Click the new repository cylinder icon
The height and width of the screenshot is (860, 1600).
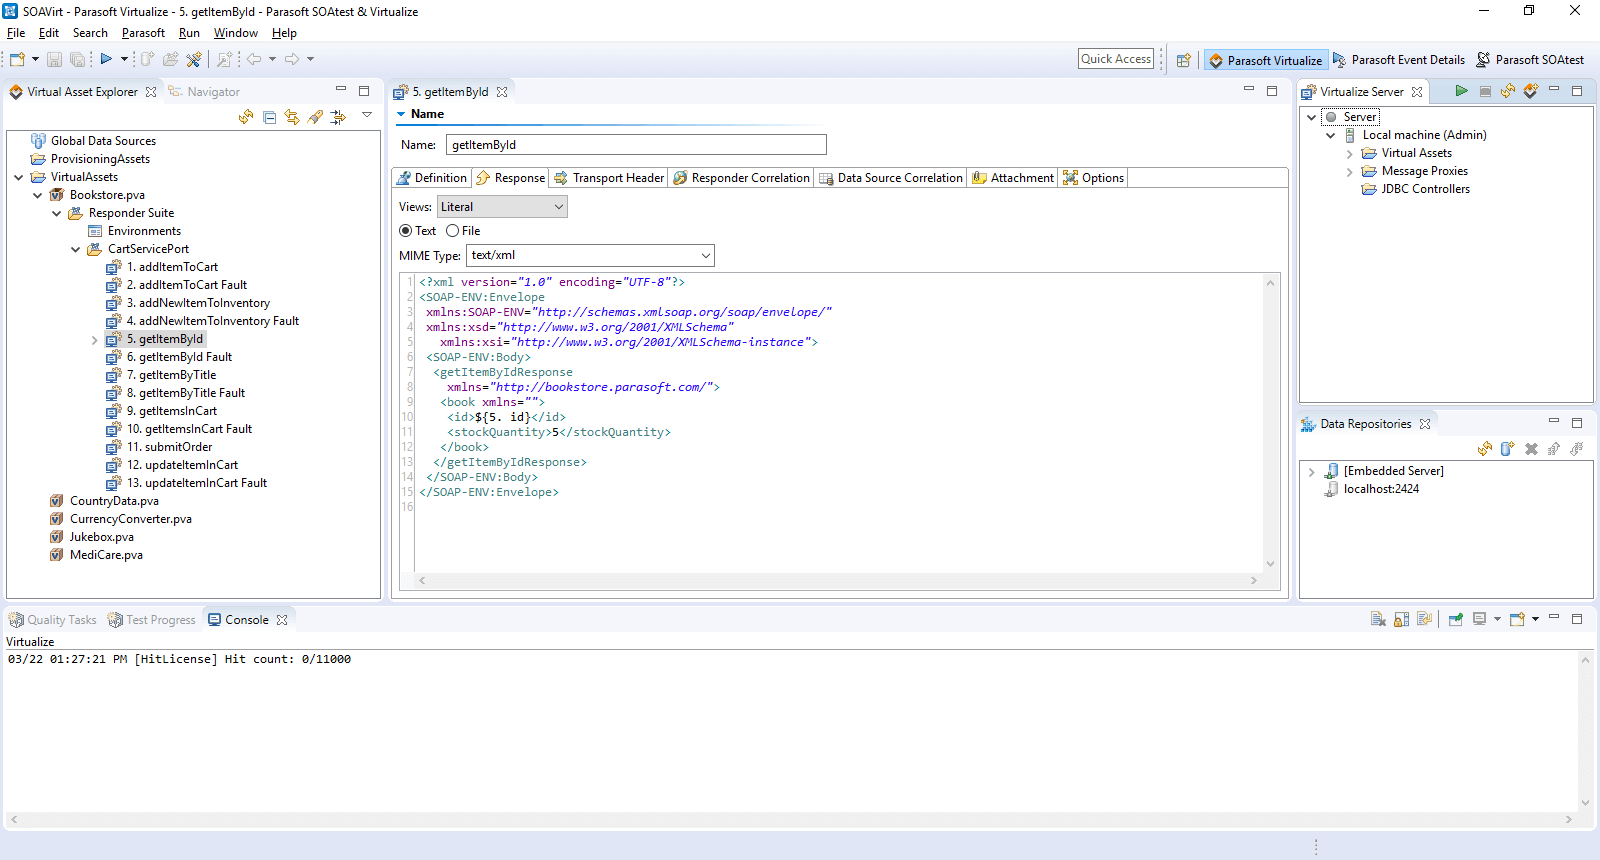pyautogui.click(x=1508, y=449)
